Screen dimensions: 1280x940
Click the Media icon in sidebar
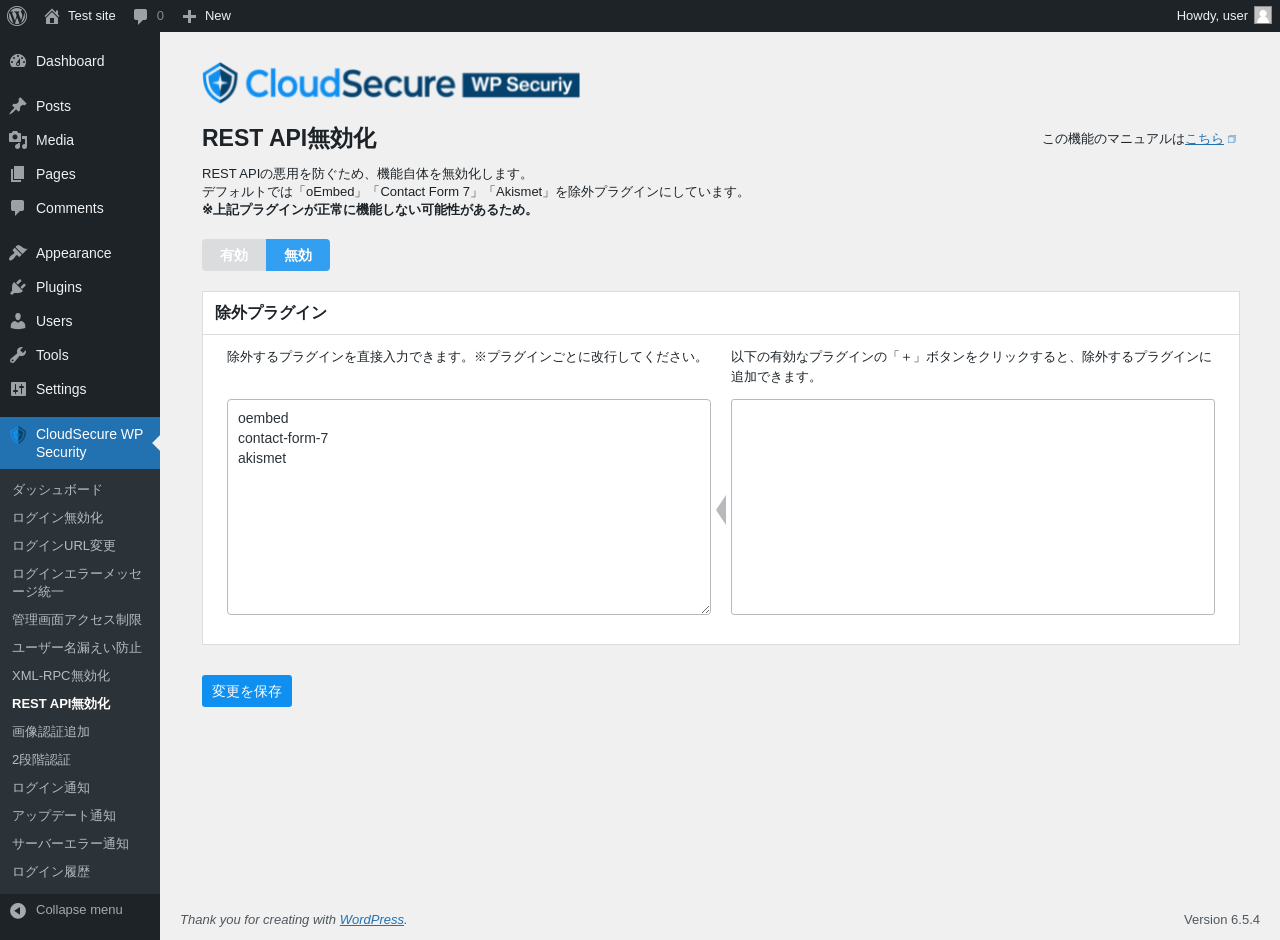pos(18,140)
